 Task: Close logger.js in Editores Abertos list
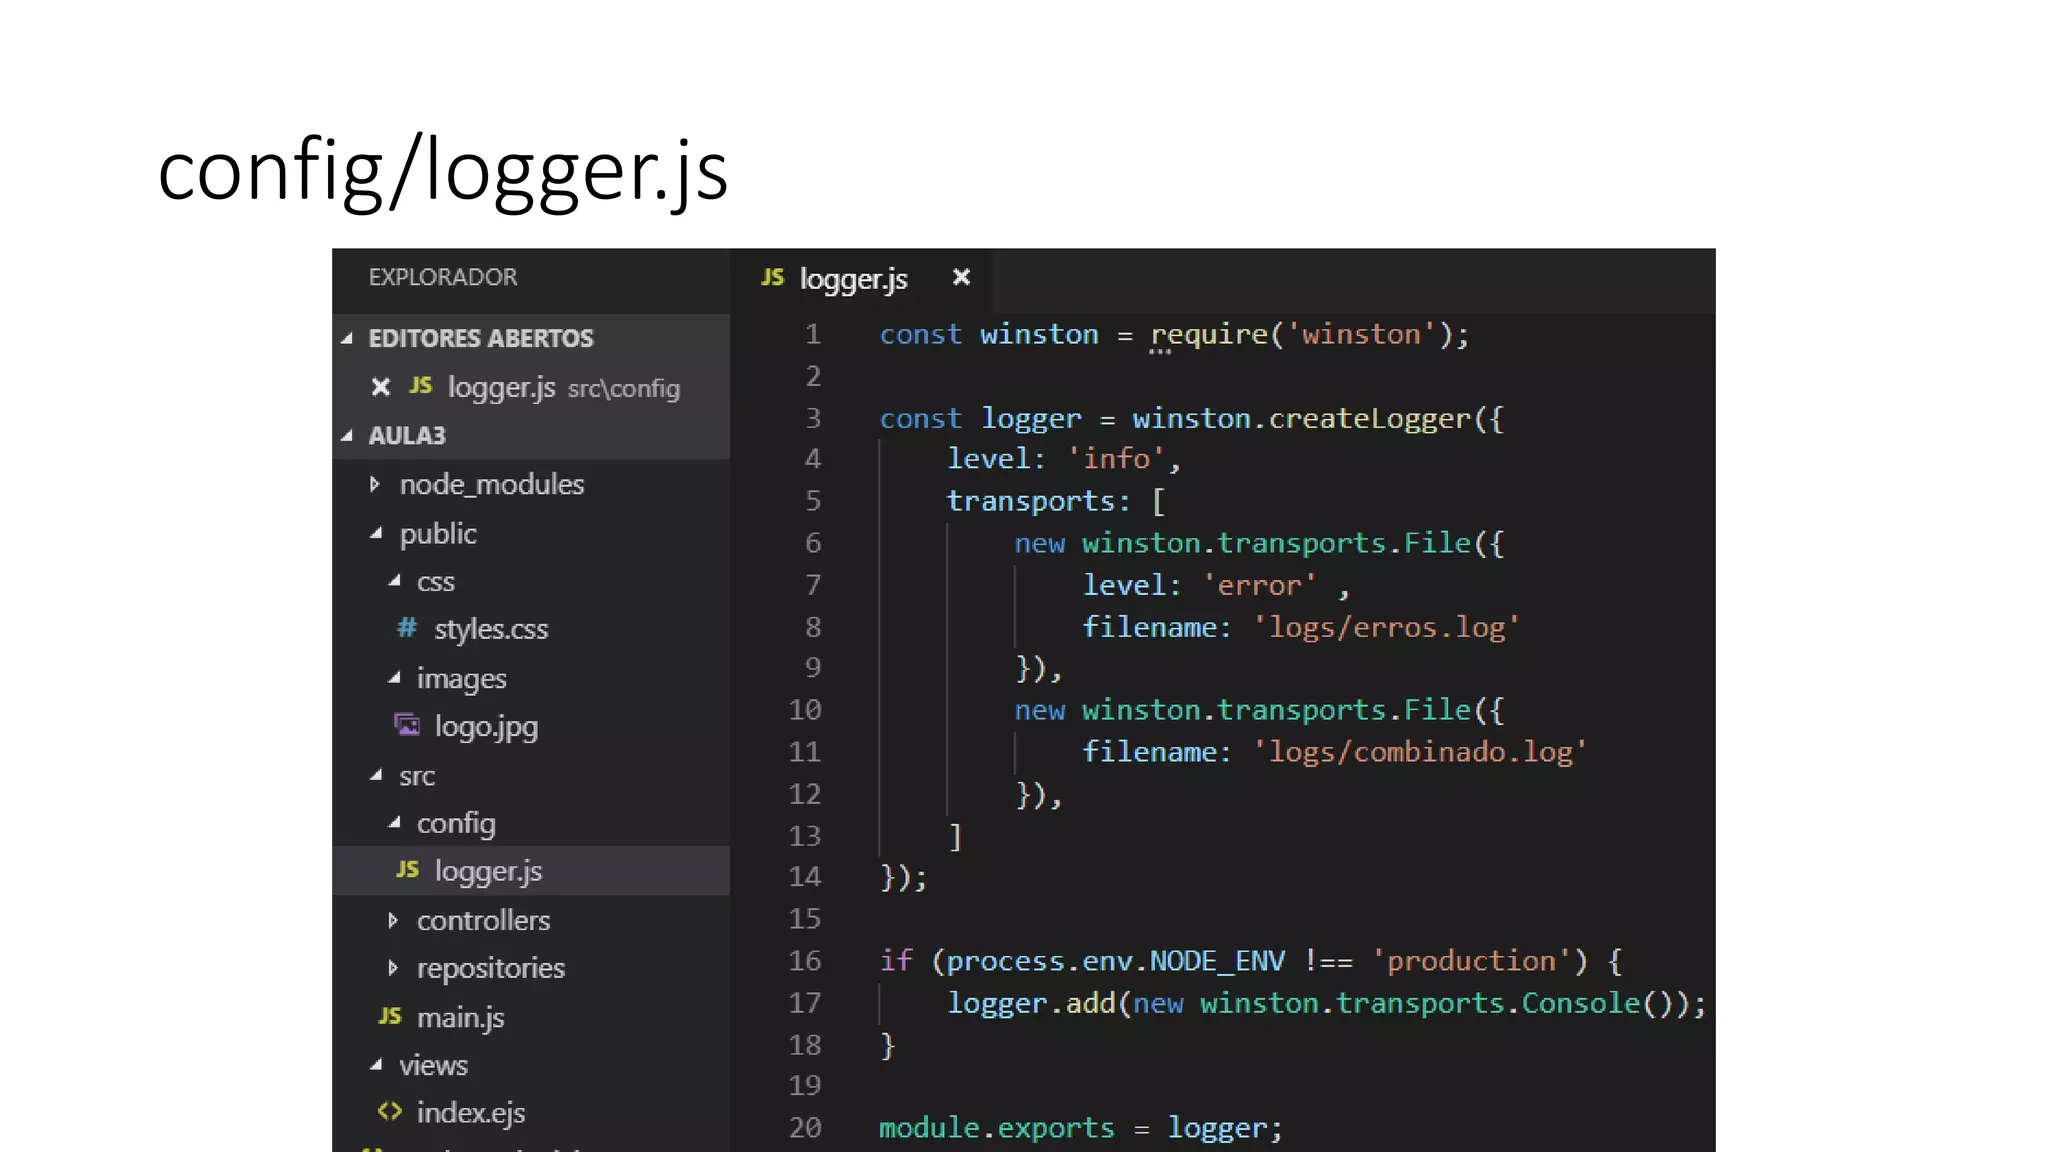coord(380,387)
